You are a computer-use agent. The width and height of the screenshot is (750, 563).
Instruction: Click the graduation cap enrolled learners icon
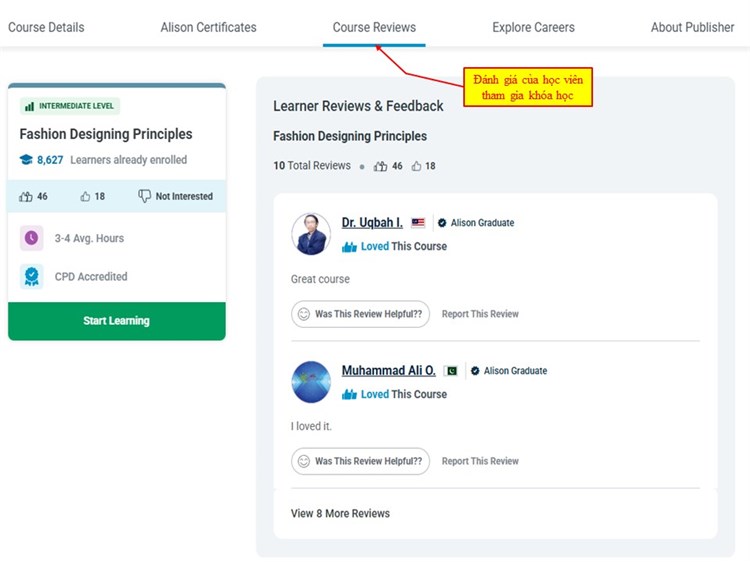point(26,160)
